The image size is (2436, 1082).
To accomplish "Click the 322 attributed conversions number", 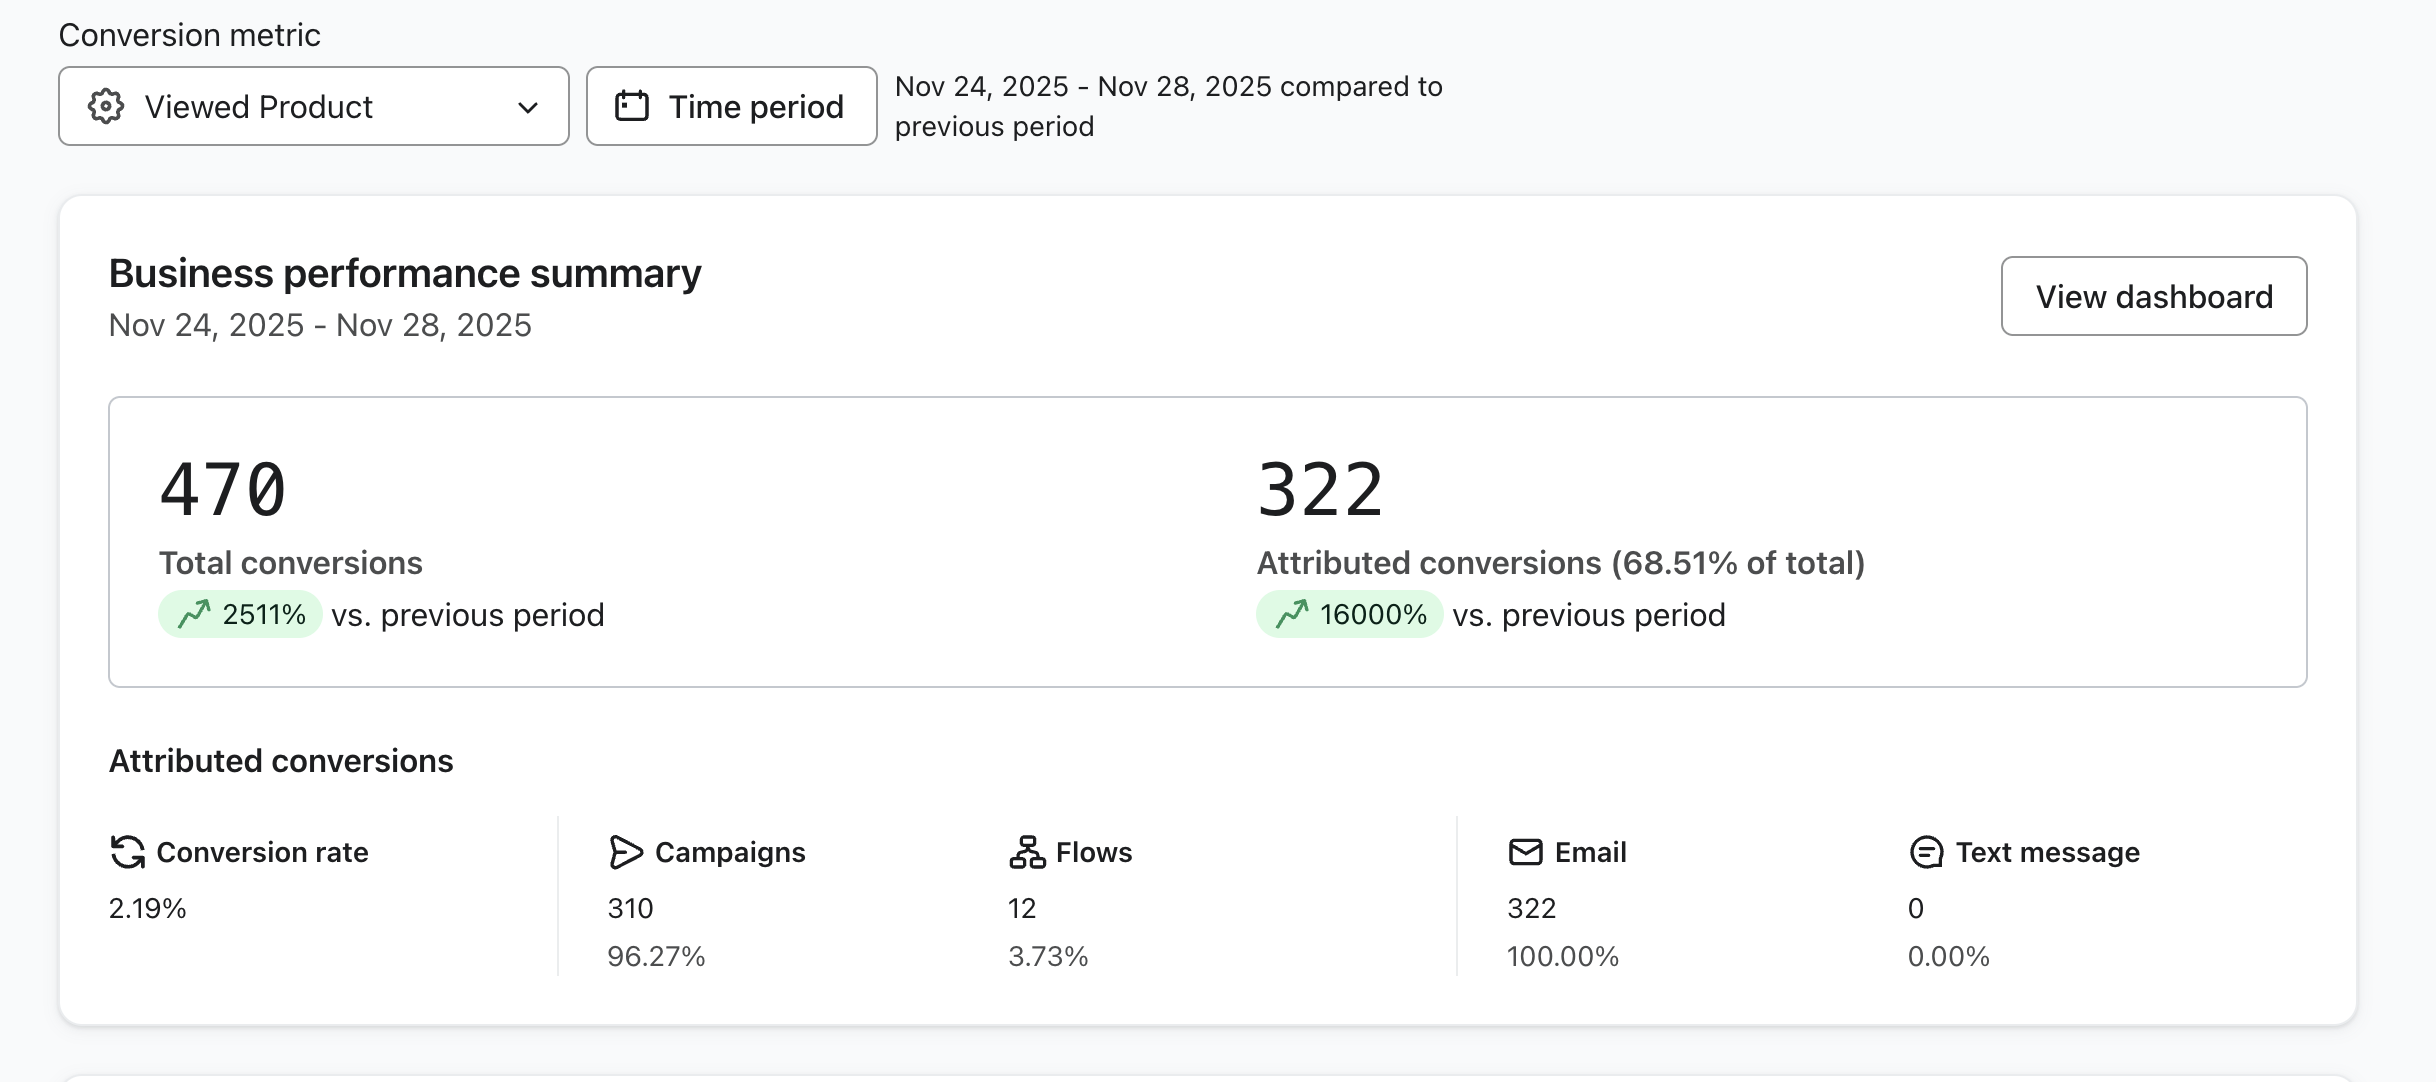I will (1320, 490).
